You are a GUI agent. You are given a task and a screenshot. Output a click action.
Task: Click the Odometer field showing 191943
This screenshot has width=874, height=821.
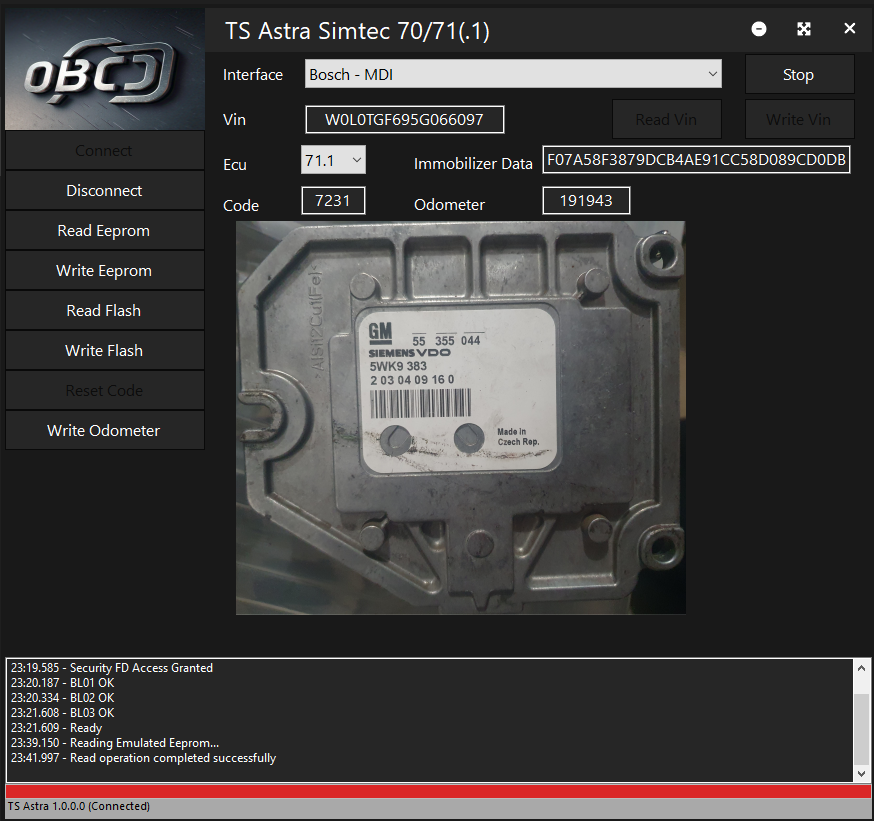586,201
